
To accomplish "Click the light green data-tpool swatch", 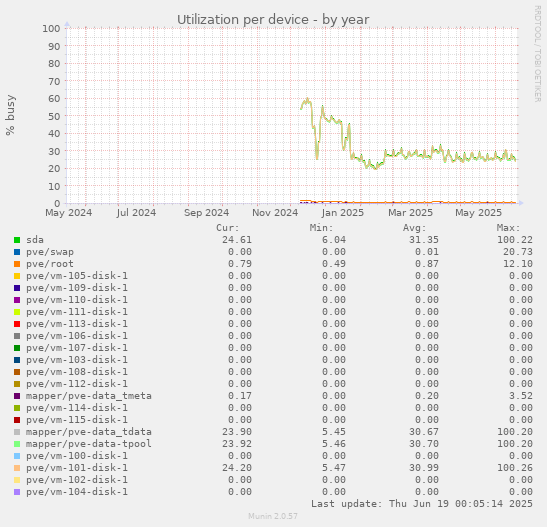I will tap(17, 444).
